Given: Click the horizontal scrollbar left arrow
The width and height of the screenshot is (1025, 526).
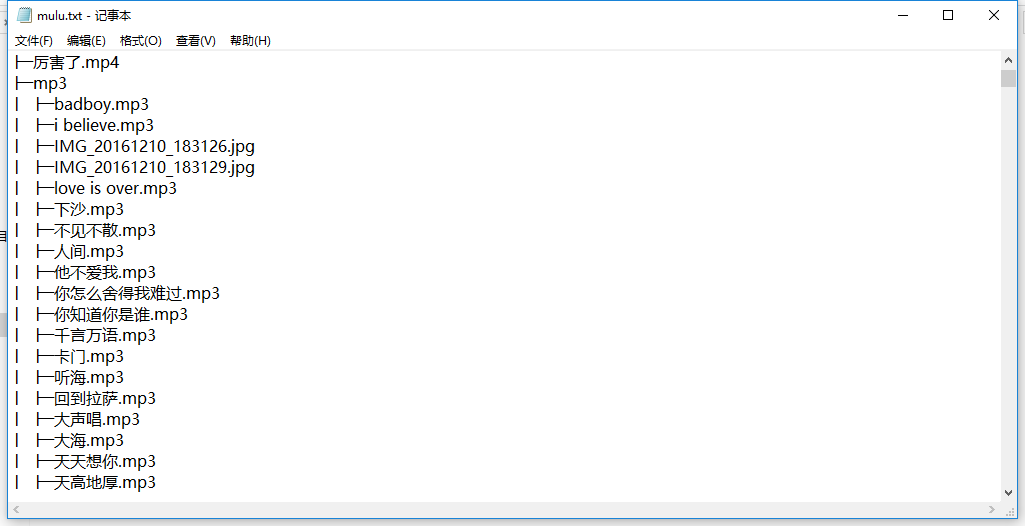Looking at the screenshot, I should click(16, 509).
